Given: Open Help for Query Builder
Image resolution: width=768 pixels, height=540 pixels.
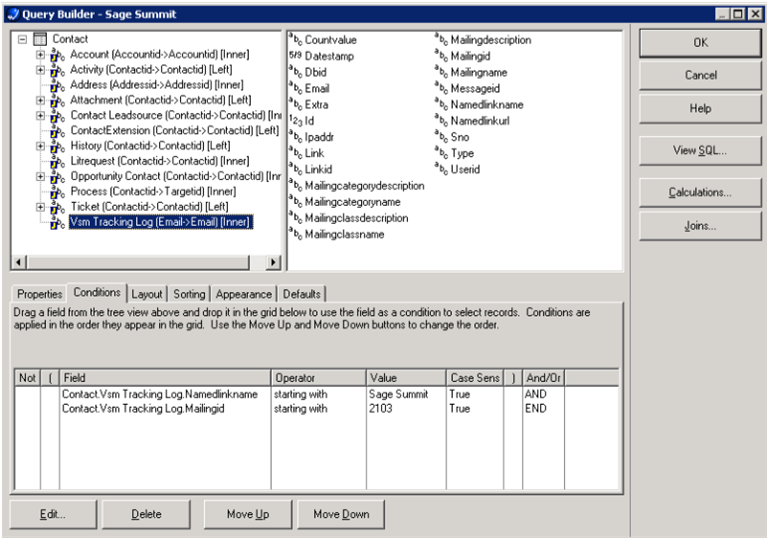Looking at the screenshot, I should click(700, 108).
